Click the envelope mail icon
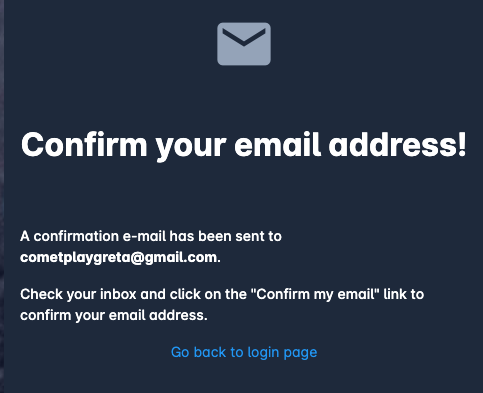483x393 pixels. coord(244,44)
